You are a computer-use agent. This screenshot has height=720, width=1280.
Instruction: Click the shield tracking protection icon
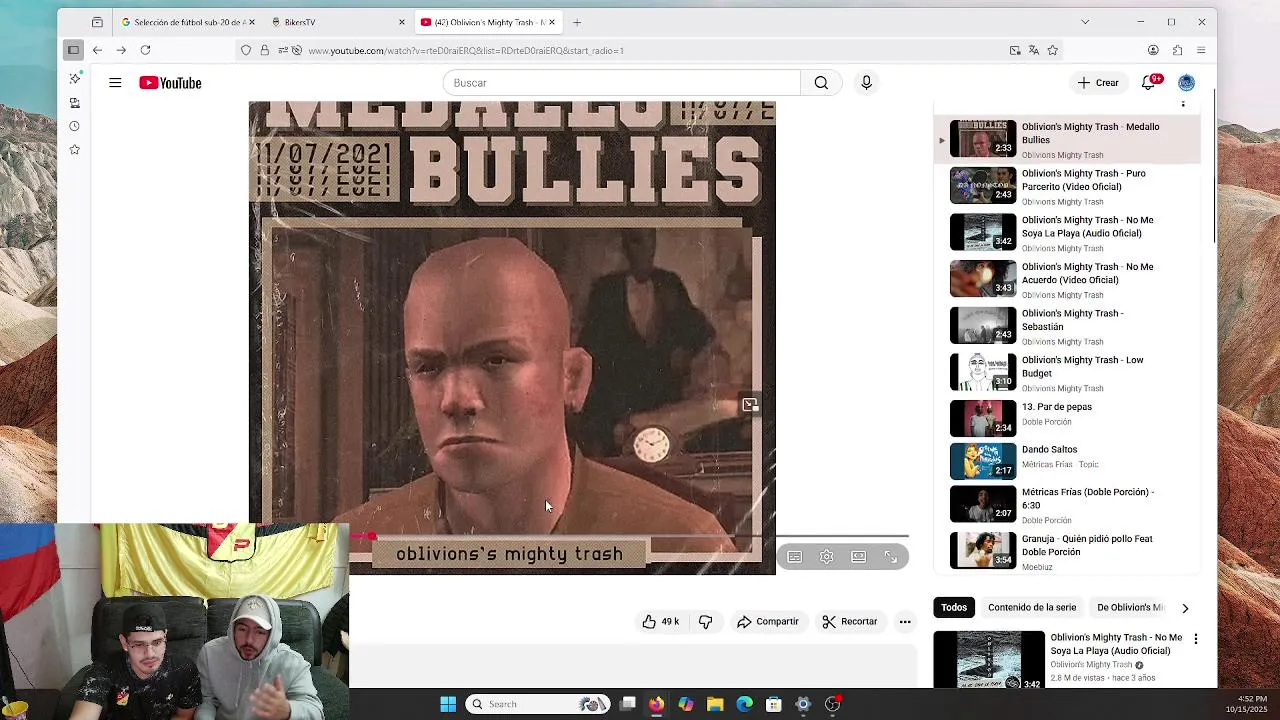click(x=246, y=50)
